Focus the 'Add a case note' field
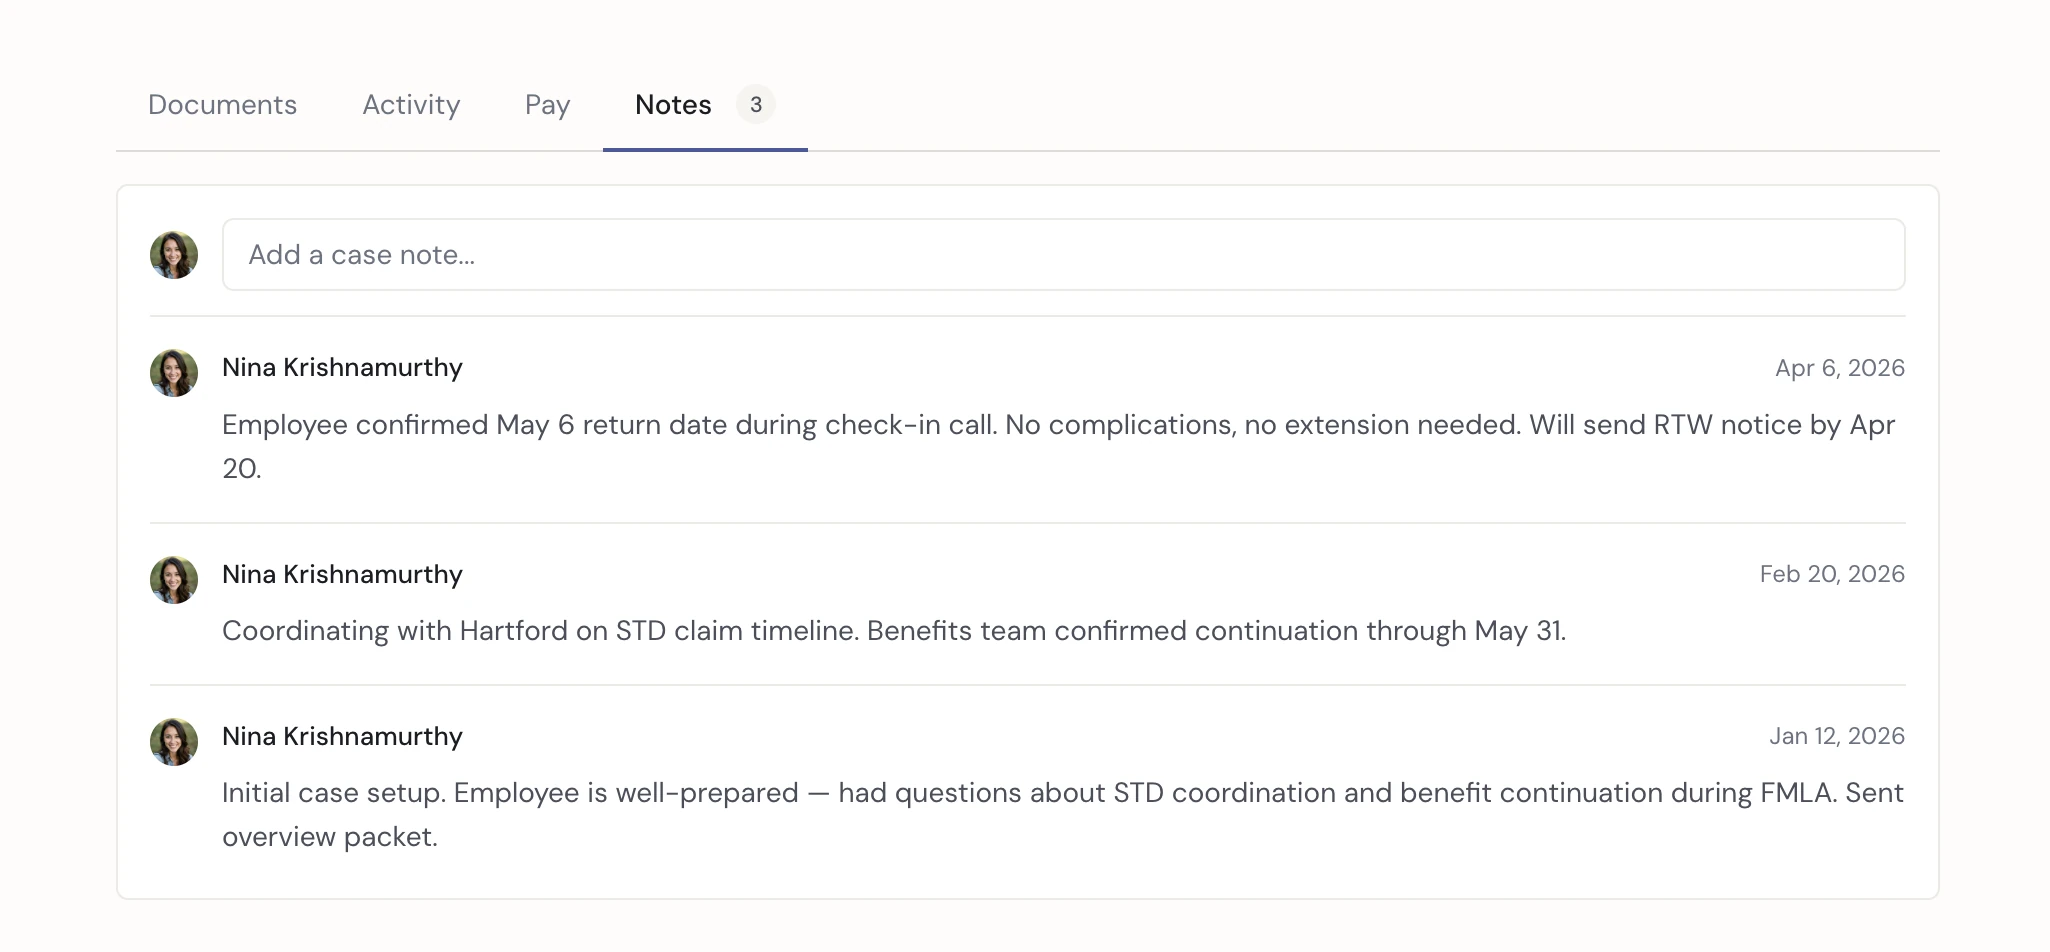2050x952 pixels. click(x=1063, y=255)
